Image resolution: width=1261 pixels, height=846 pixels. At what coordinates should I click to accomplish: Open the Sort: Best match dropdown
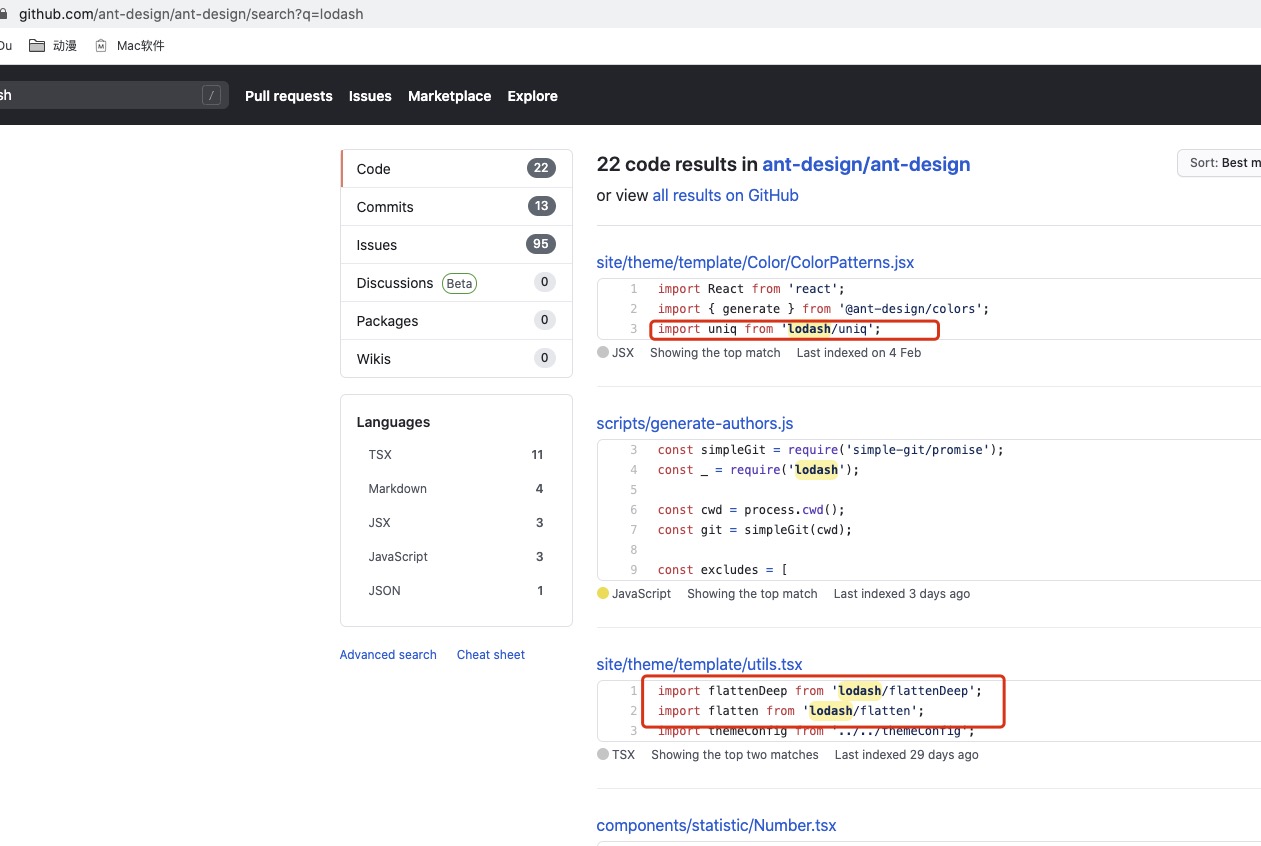click(x=1219, y=163)
